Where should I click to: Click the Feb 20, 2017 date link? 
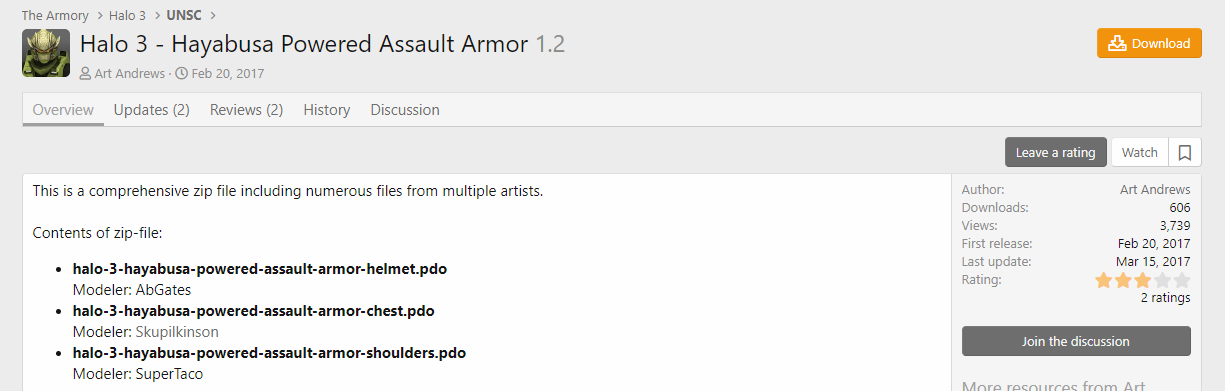(x=228, y=73)
